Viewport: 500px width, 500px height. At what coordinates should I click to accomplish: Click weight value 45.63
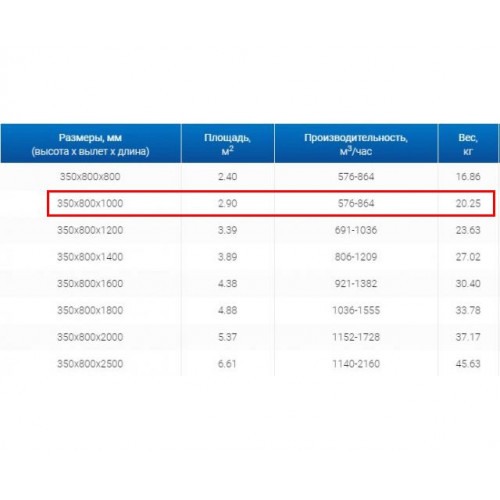pos(468,363)
